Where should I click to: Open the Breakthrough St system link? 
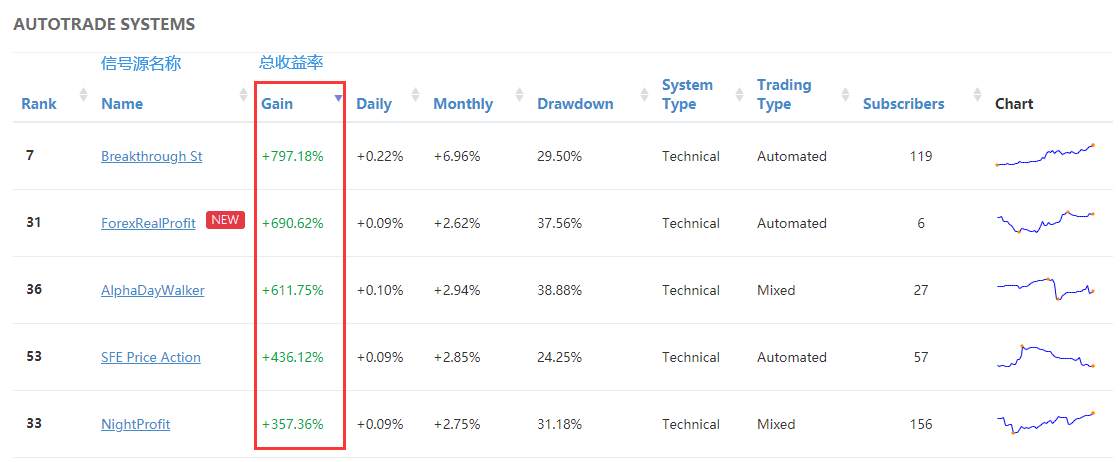point(151,156)
